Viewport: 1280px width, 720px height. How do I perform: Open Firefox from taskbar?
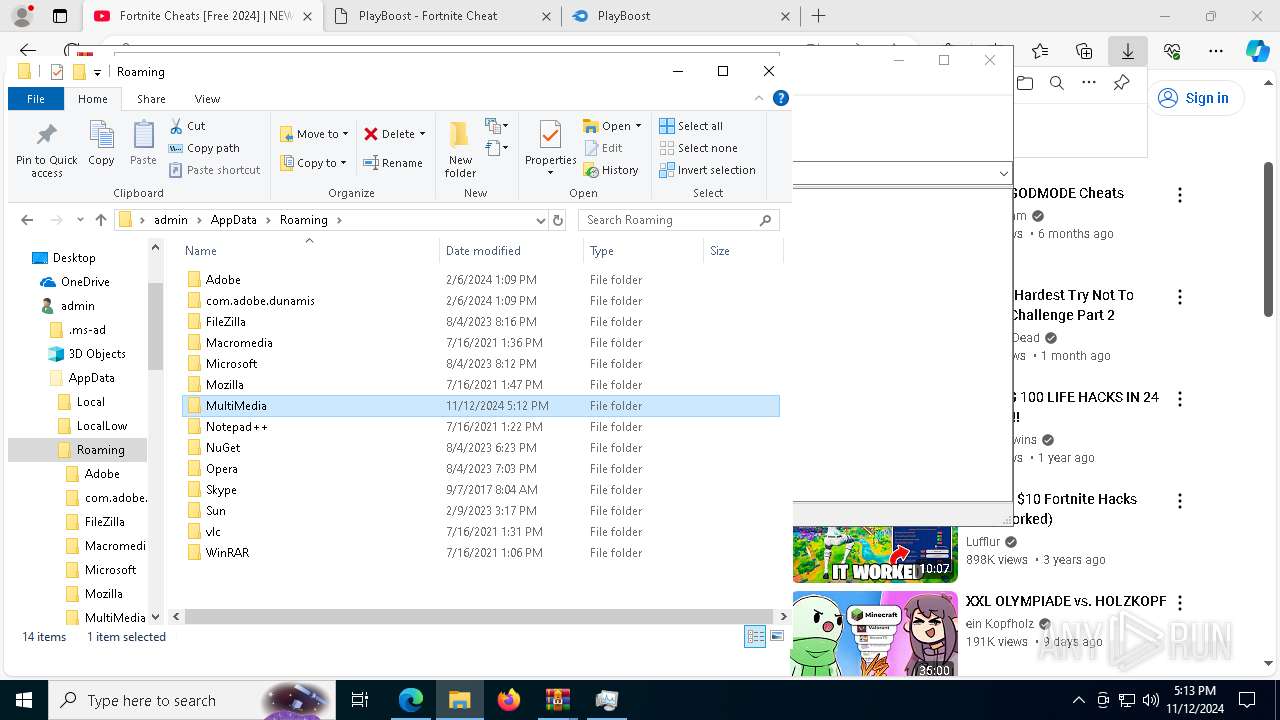(x=508, y=700)
